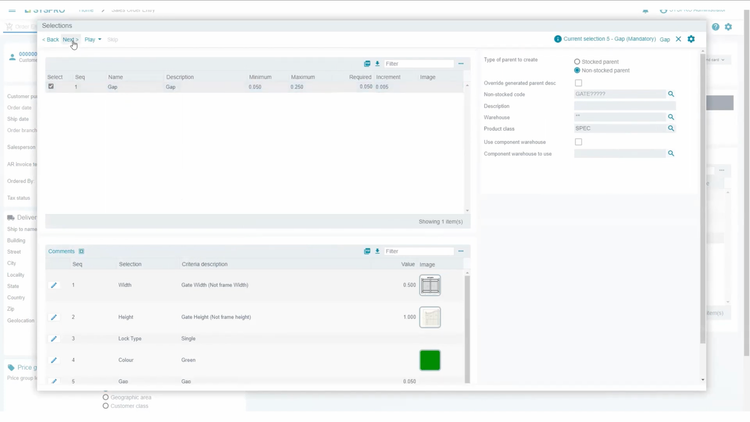This screenshot has width=750, height=422.
Task: Toggle Override generated parent desc checkbox
Action: (x=578, y=83)
